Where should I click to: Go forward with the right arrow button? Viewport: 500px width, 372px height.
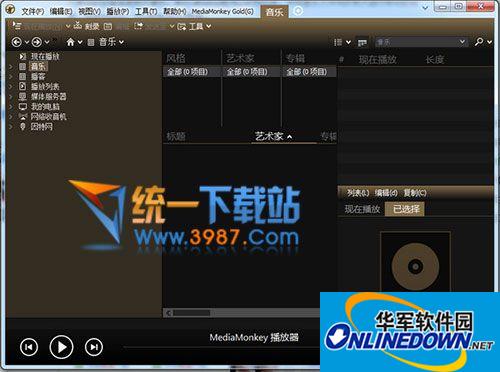[x=37, y=42]
